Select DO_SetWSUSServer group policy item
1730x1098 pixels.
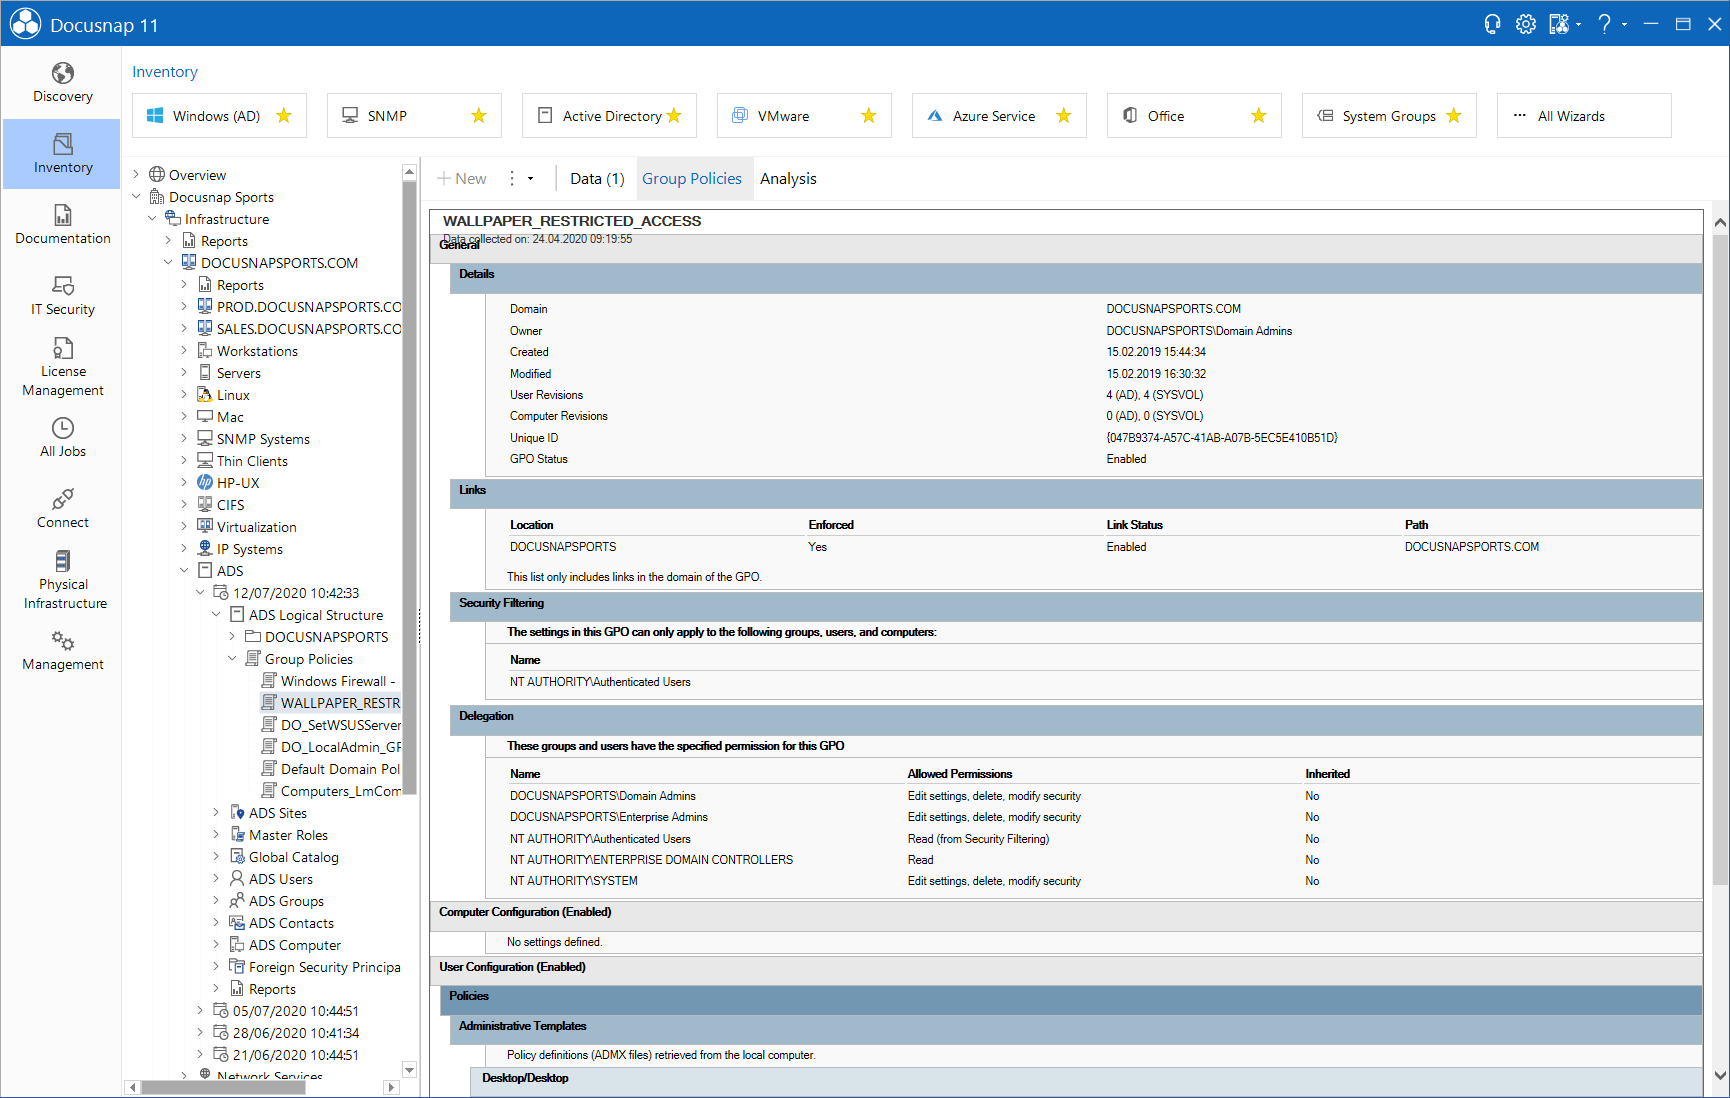pyautogui.click(x=331, y=725)
